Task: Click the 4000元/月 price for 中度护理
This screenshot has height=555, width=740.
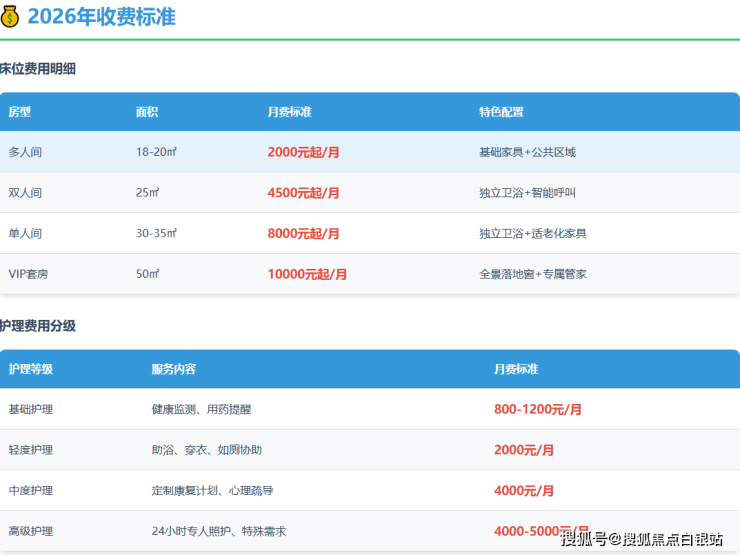Action: [523, 491]
